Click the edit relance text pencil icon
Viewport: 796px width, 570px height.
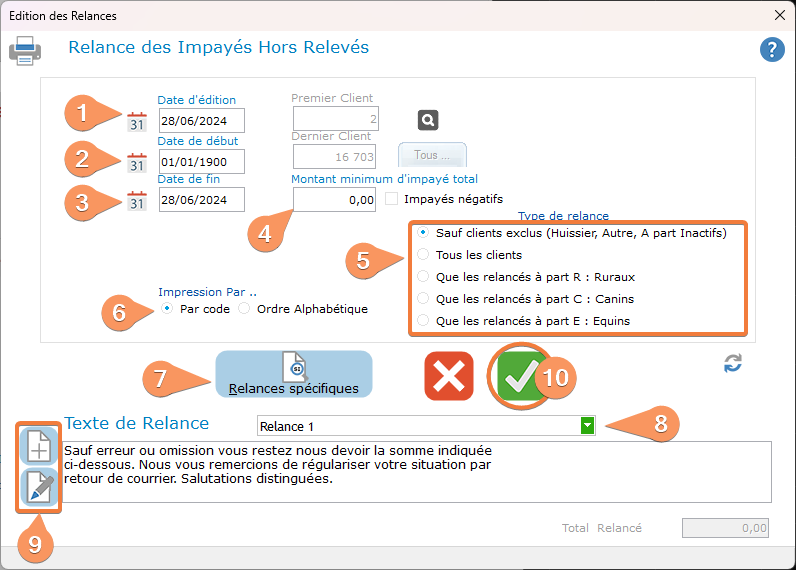[39, 487]
